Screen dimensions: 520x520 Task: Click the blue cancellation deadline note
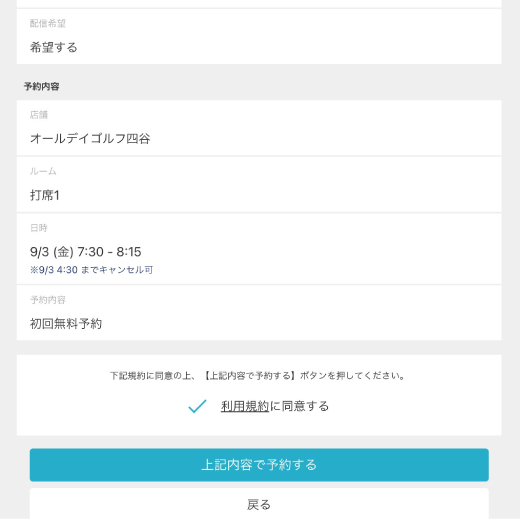tap(91, 270)
